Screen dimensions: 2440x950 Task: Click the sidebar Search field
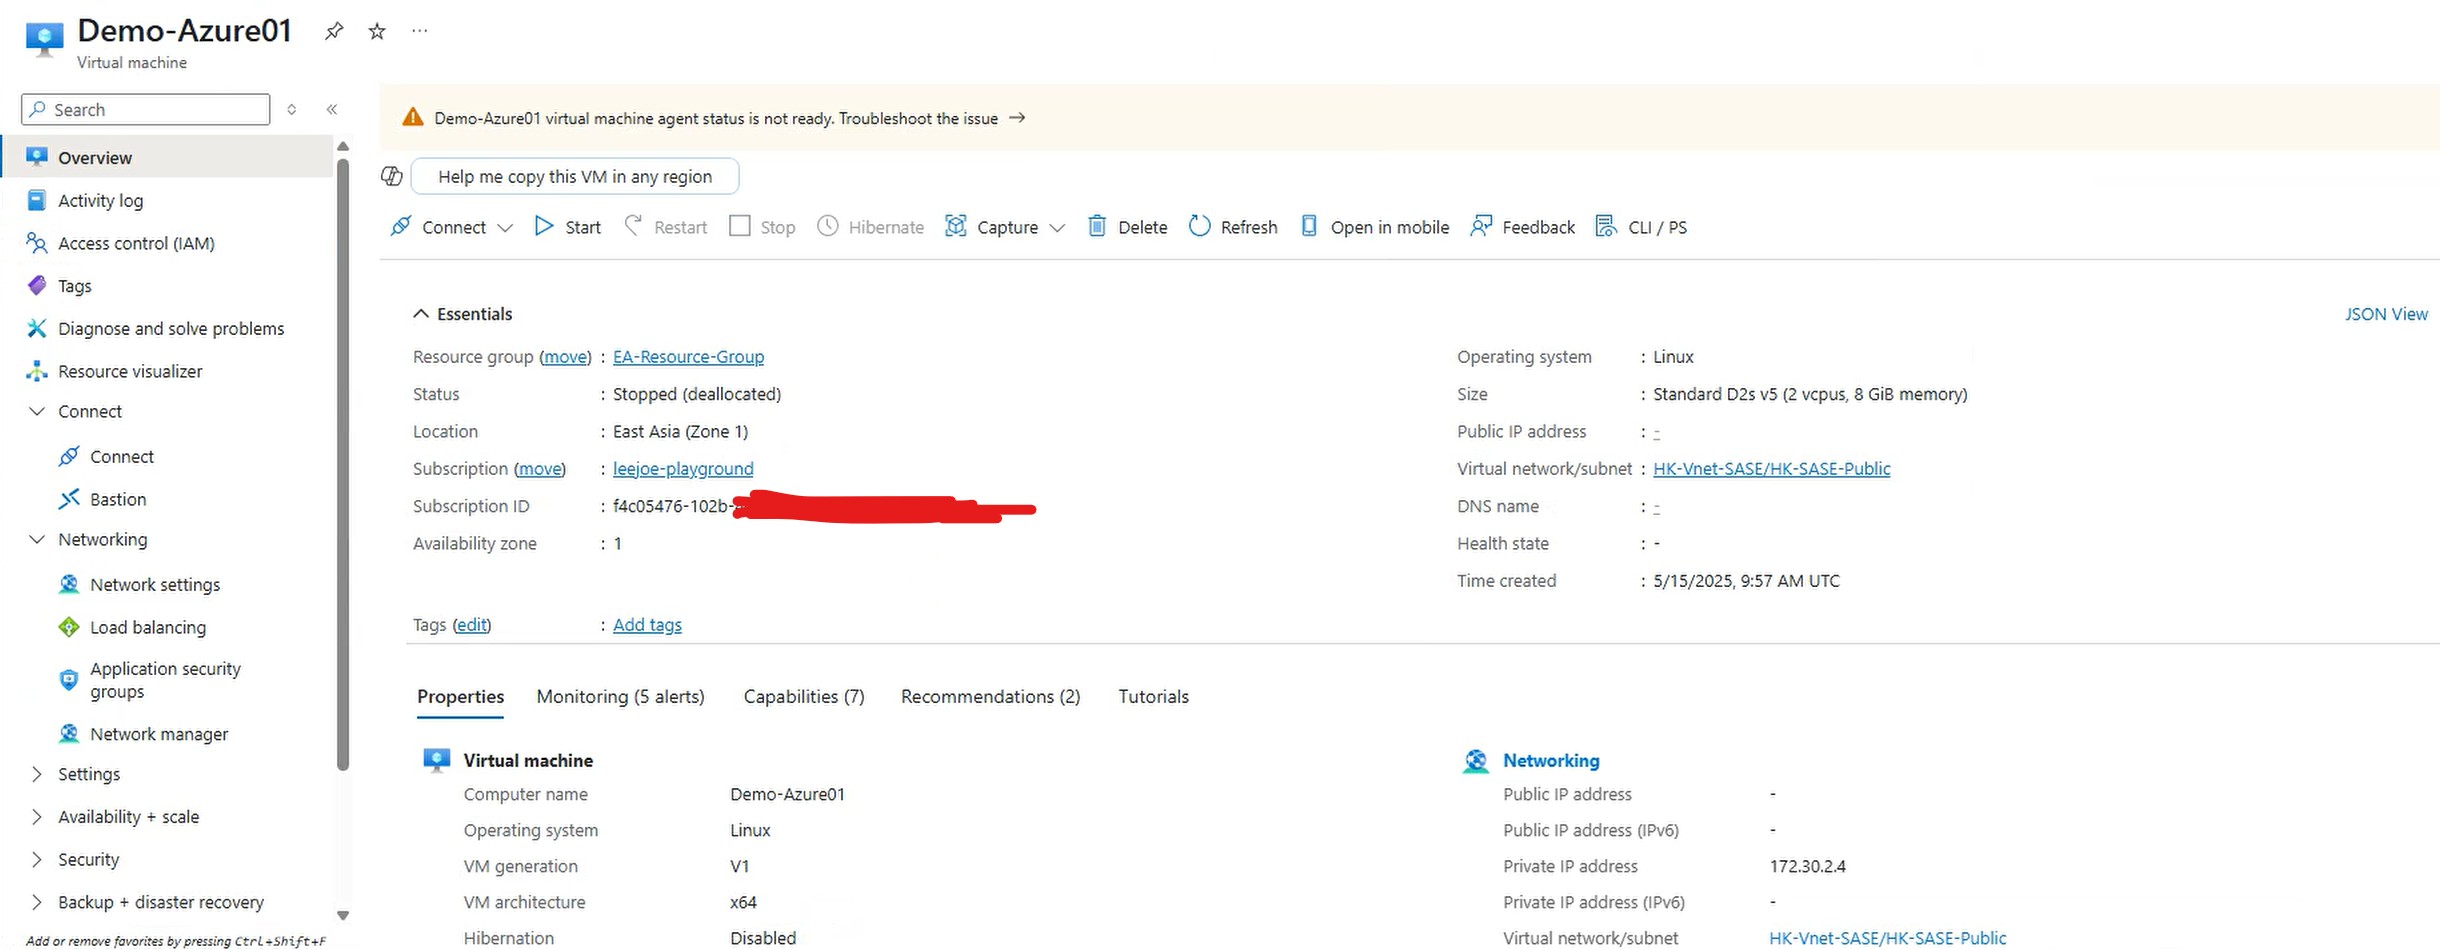click(146, 109)
